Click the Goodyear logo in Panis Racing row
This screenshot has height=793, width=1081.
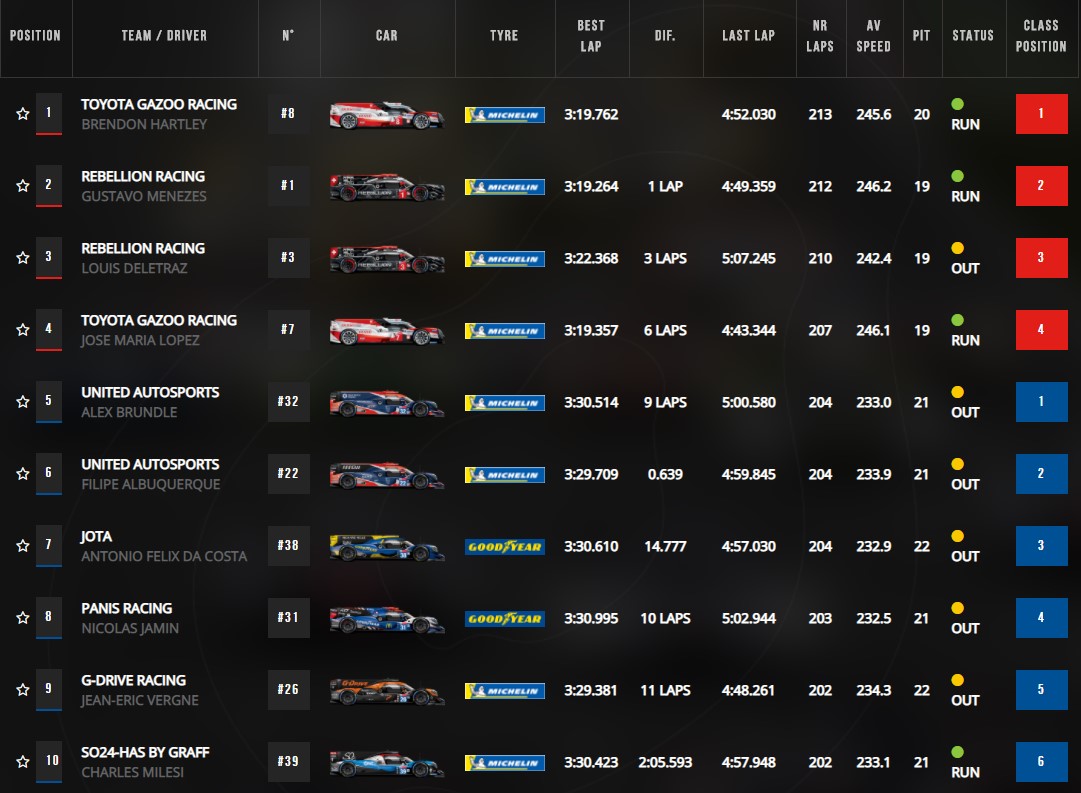tap(505, 619)
